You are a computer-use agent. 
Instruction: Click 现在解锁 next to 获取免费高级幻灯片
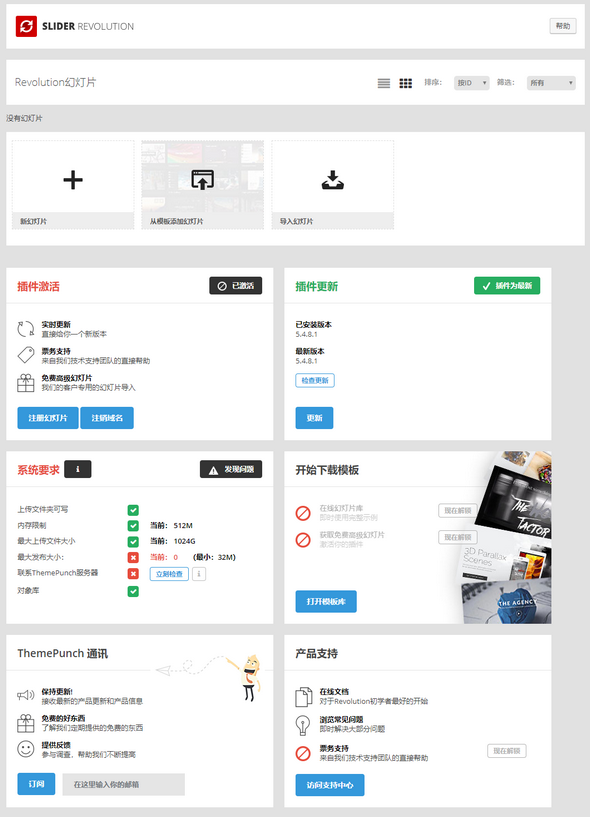[458, 537]
